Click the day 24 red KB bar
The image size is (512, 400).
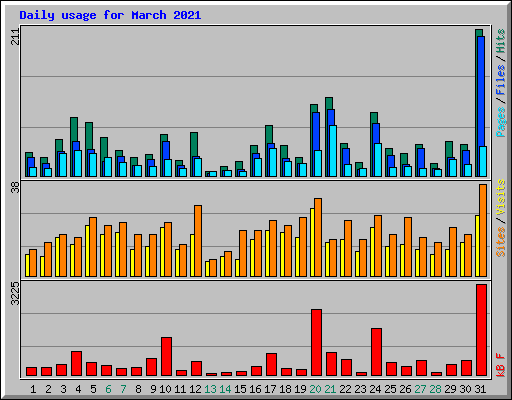point(376,352)
